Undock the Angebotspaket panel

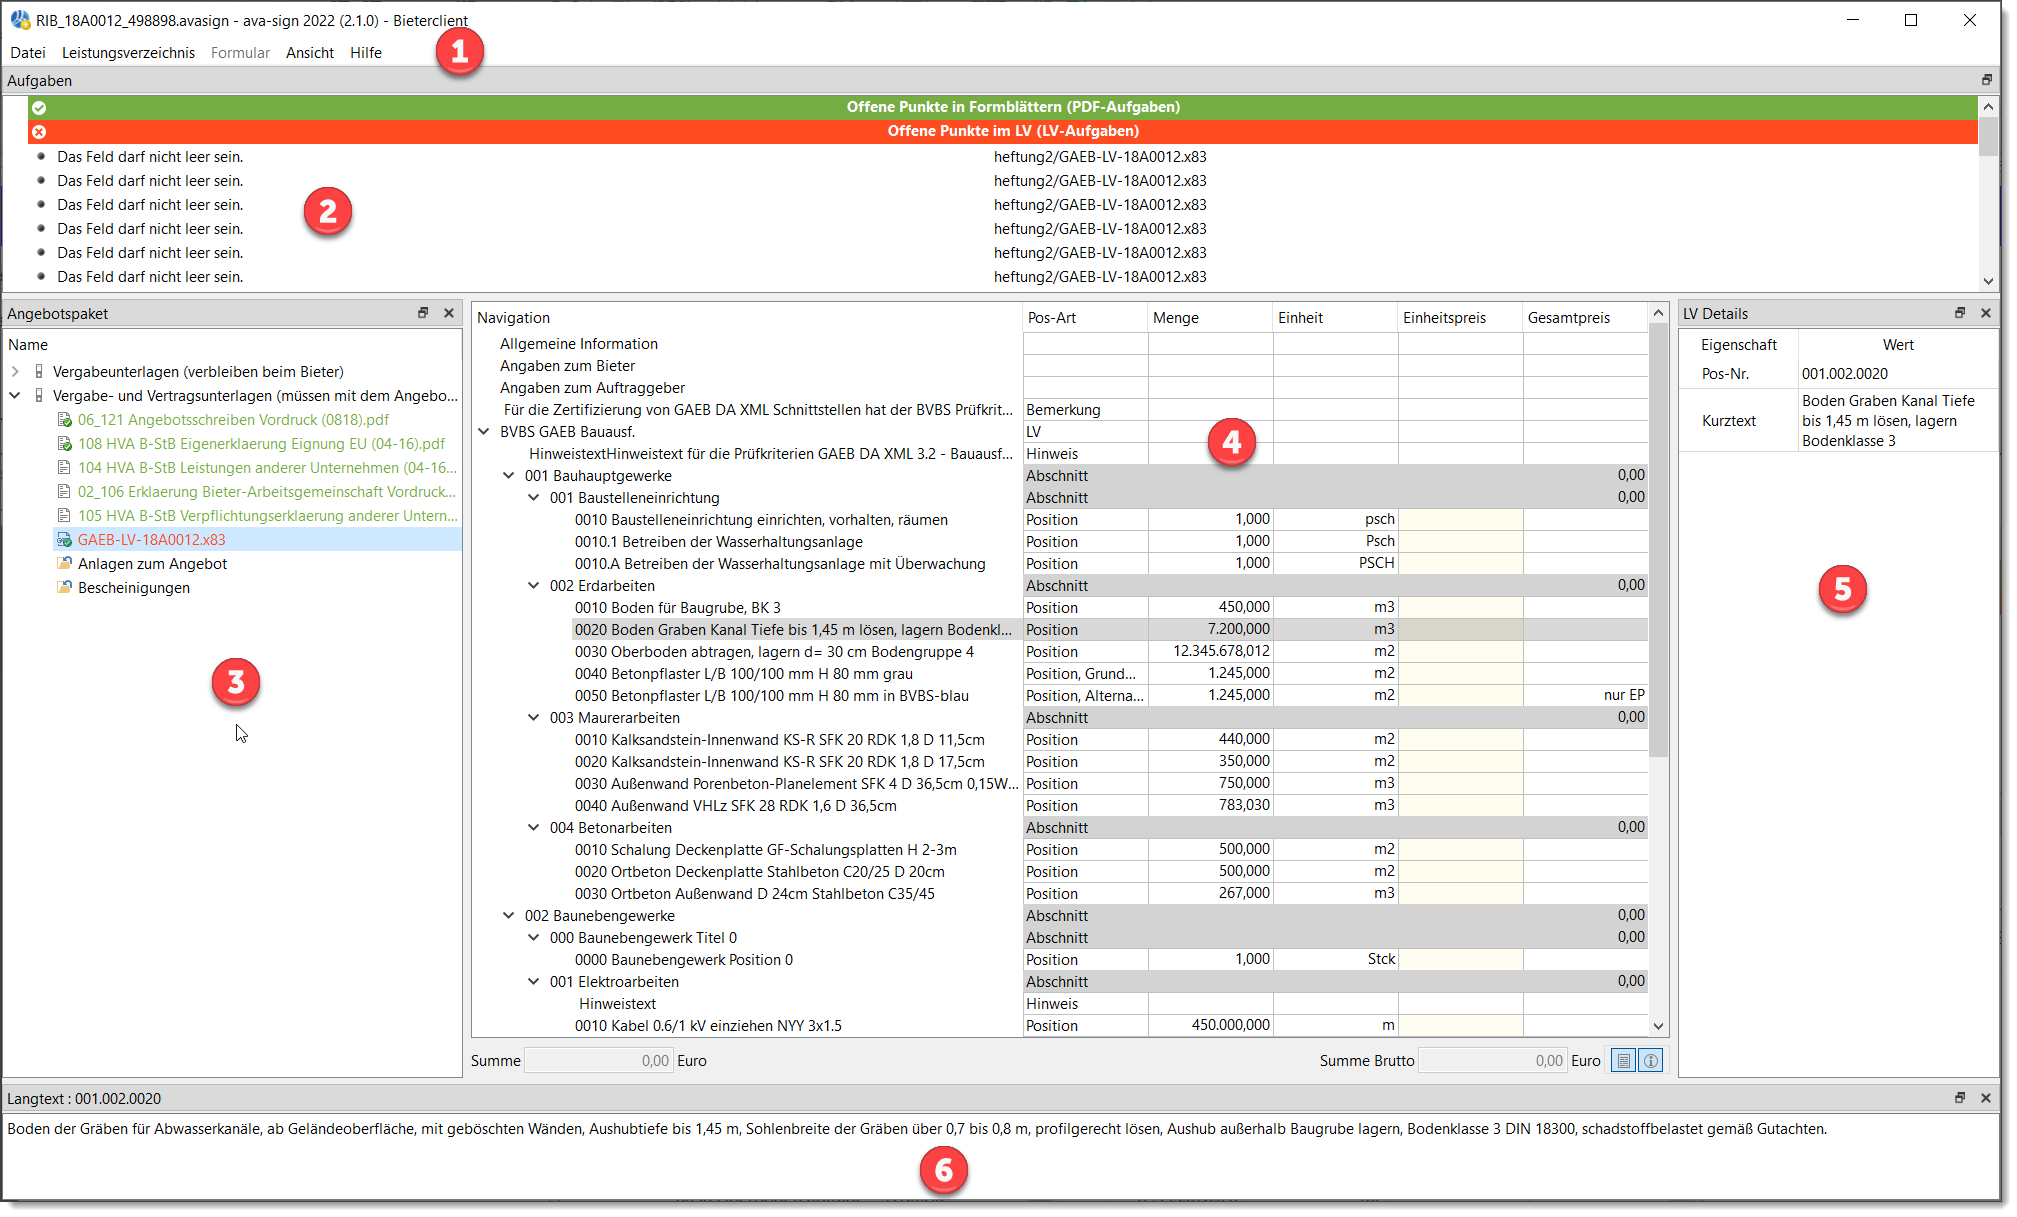point(423,313)
